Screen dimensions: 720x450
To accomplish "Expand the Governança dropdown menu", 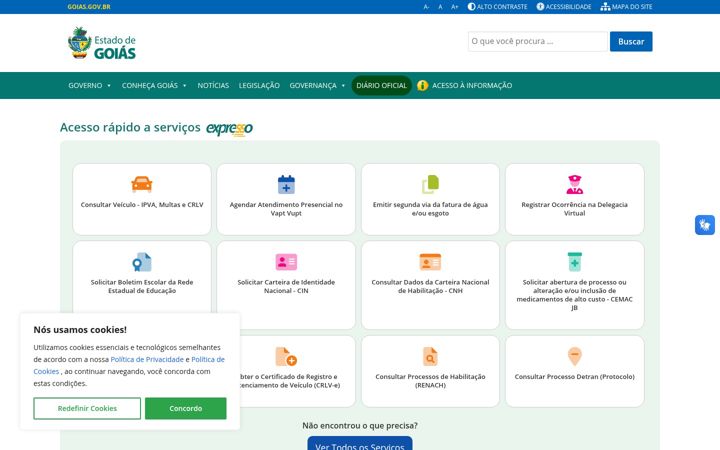I will pos(317,85).
